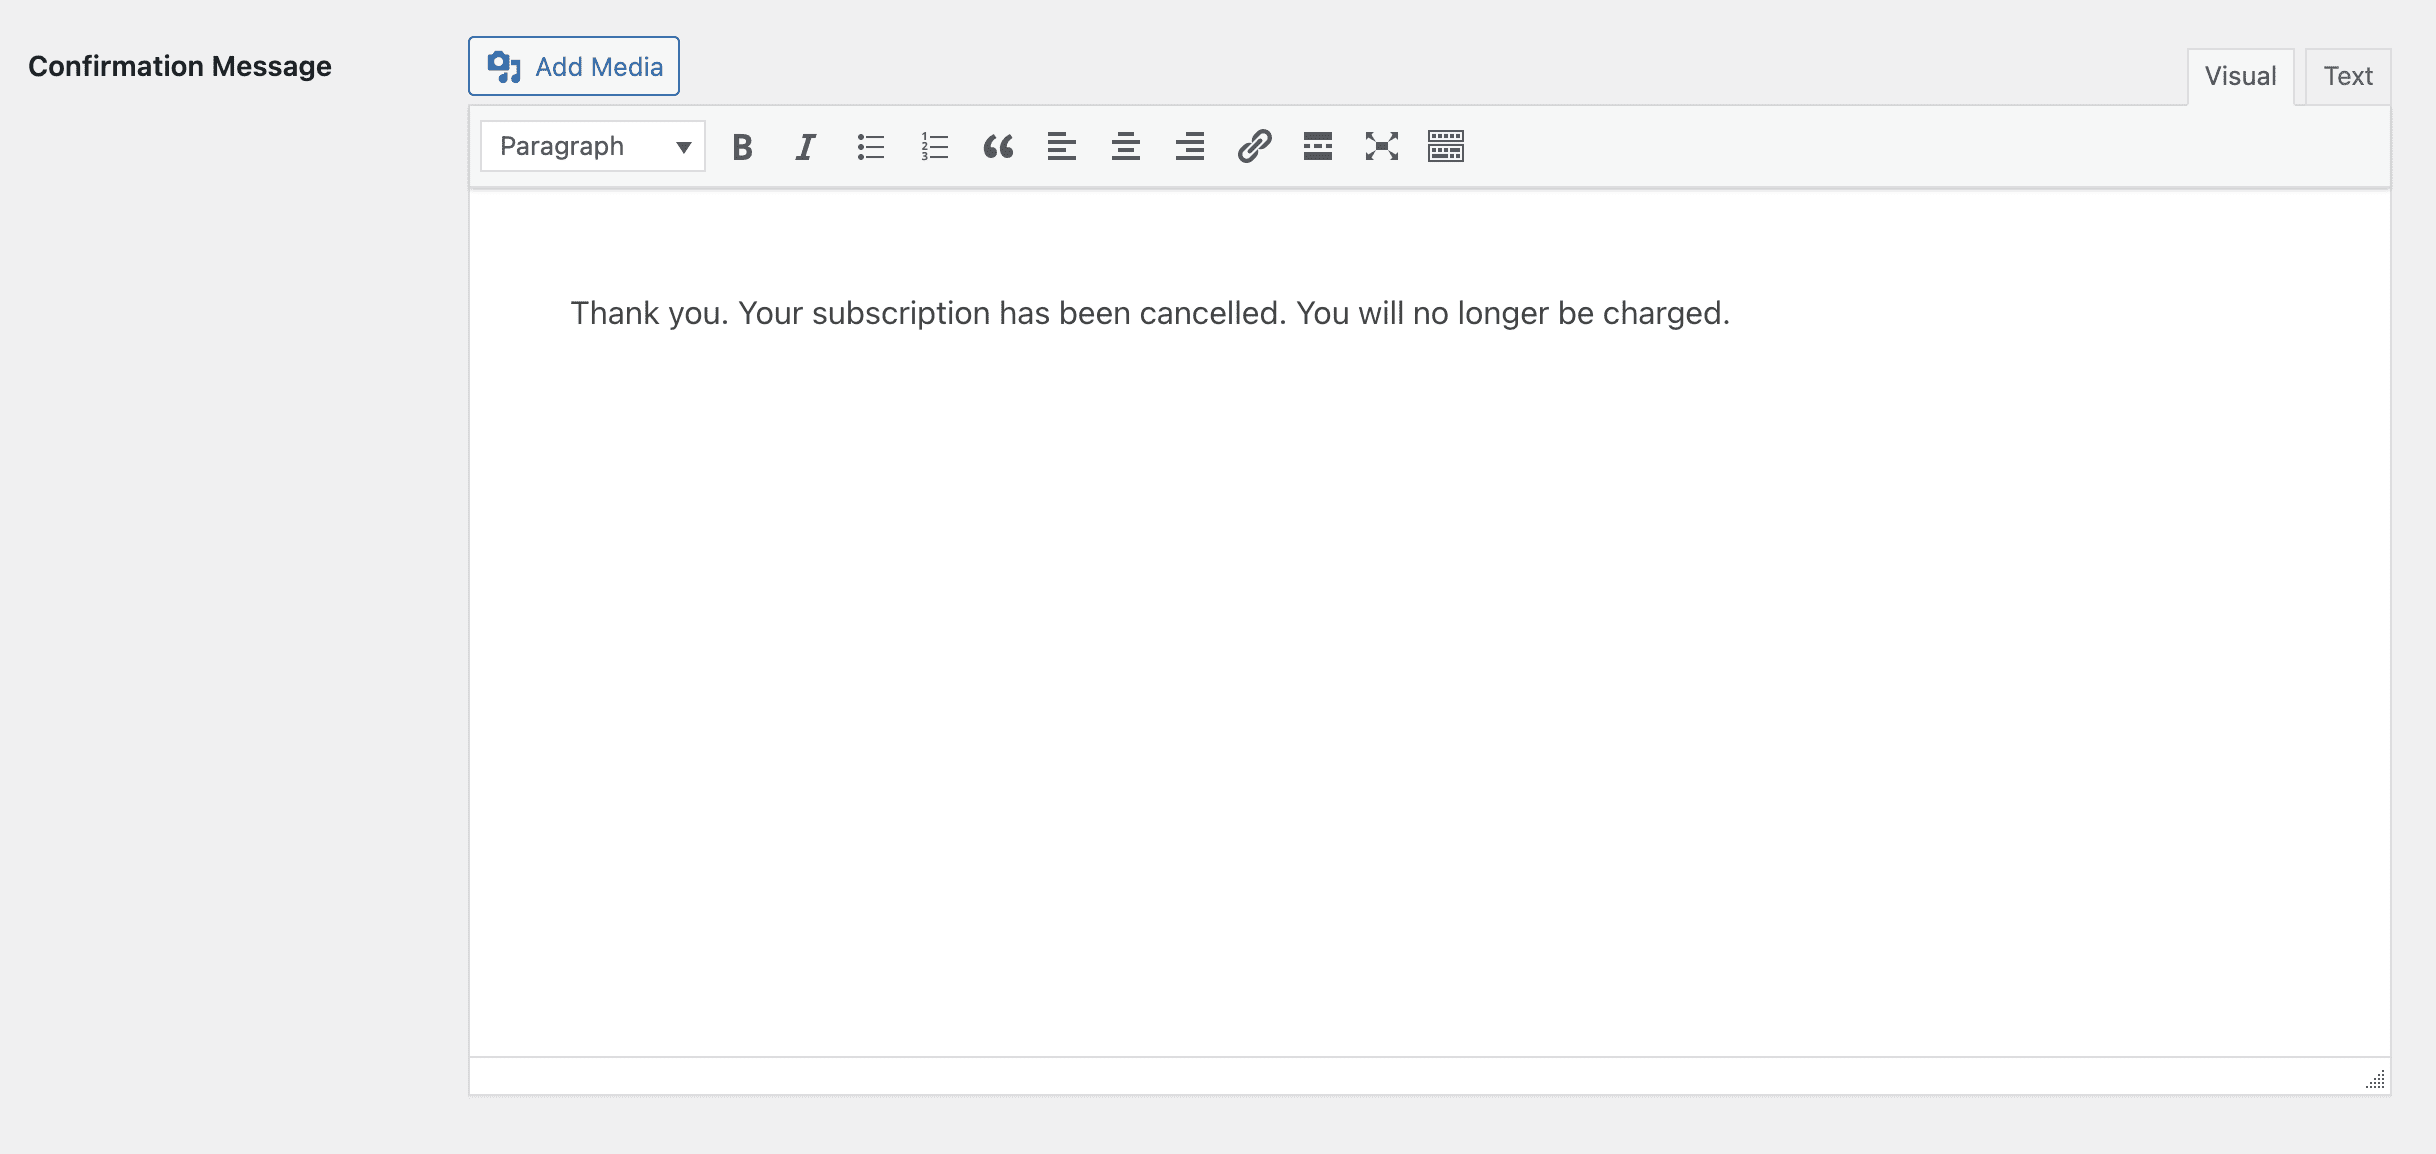Switch to the Visual editor tab
The height and width of the screenshot is (1154, 2436).
2240,76
